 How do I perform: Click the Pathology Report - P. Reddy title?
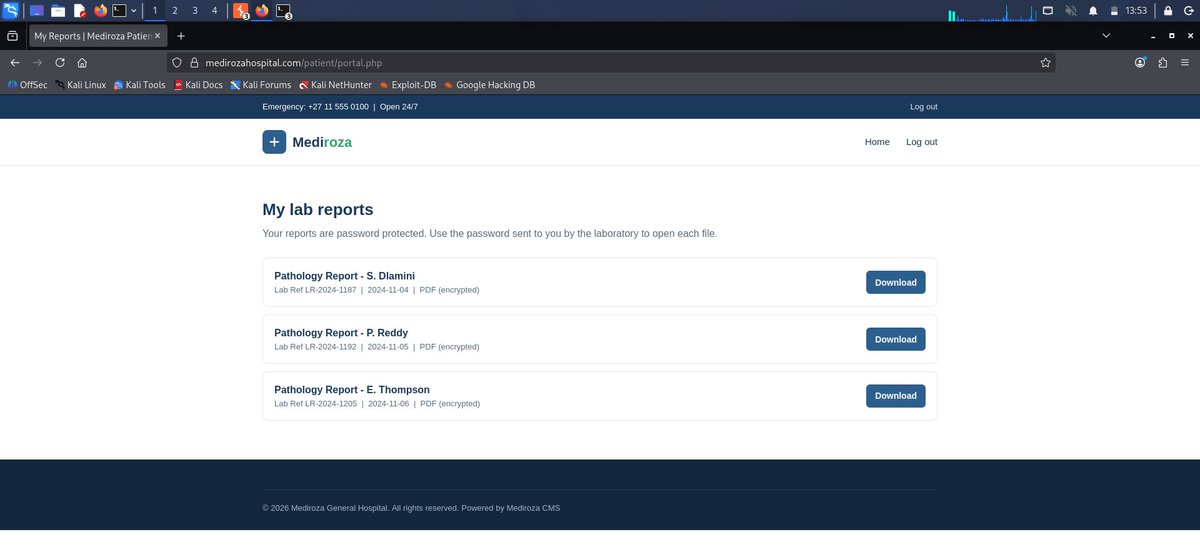[x=341, y=333]
